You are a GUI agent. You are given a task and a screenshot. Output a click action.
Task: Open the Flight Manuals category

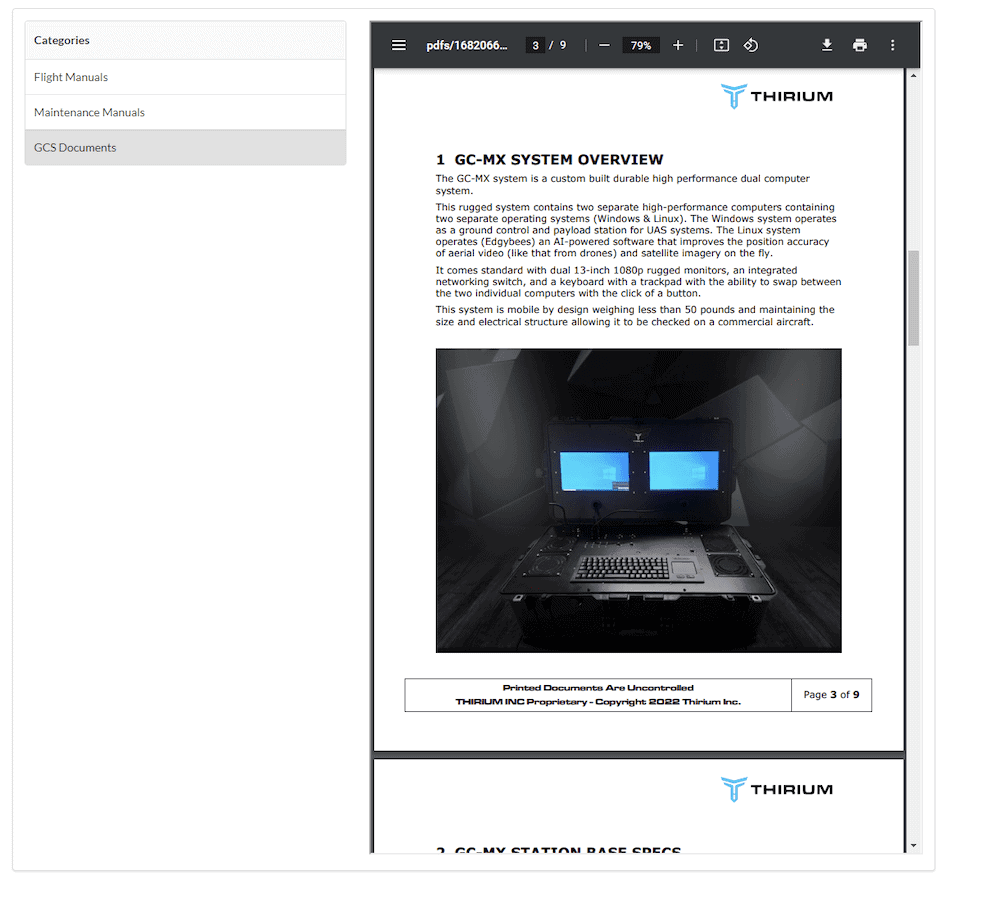pos(186,77)
